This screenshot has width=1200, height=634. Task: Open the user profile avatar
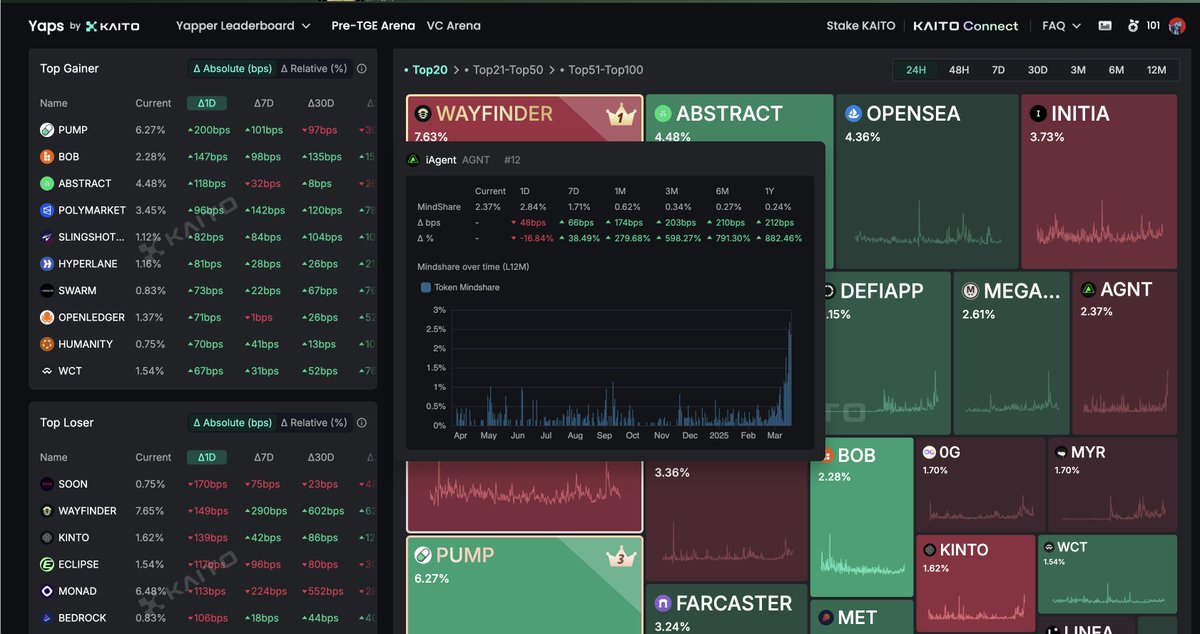1176,26
